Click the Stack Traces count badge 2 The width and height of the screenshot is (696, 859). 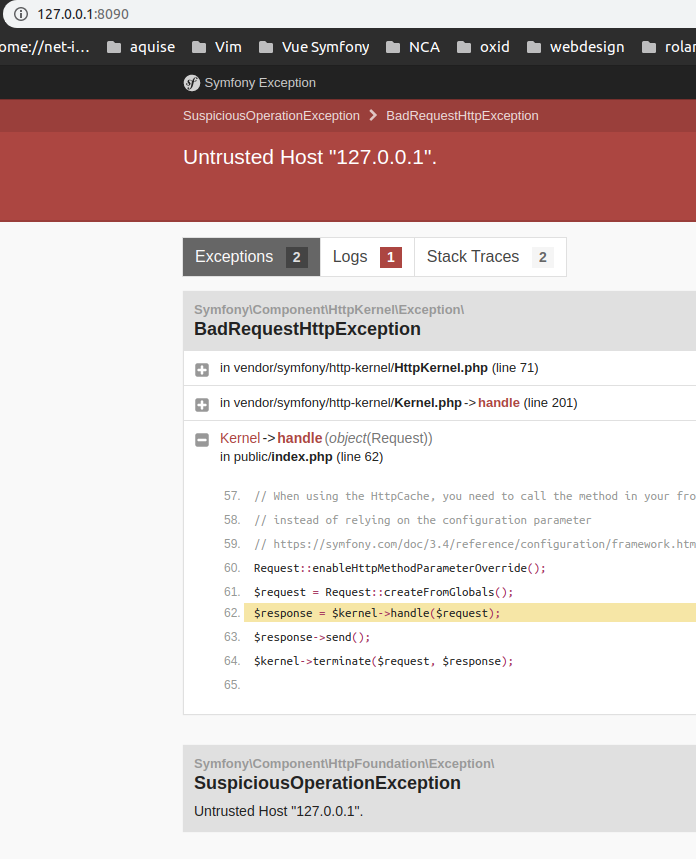pos(543,257)
